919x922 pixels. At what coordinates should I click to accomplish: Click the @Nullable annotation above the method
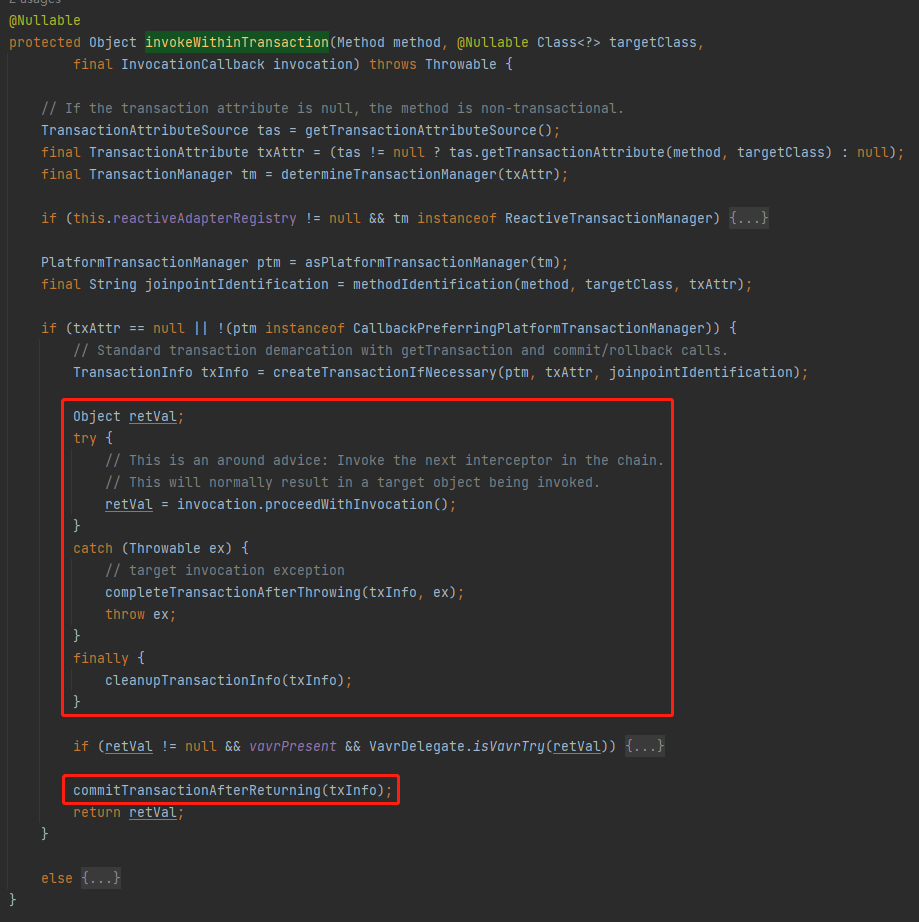click(x=45, y=21)
